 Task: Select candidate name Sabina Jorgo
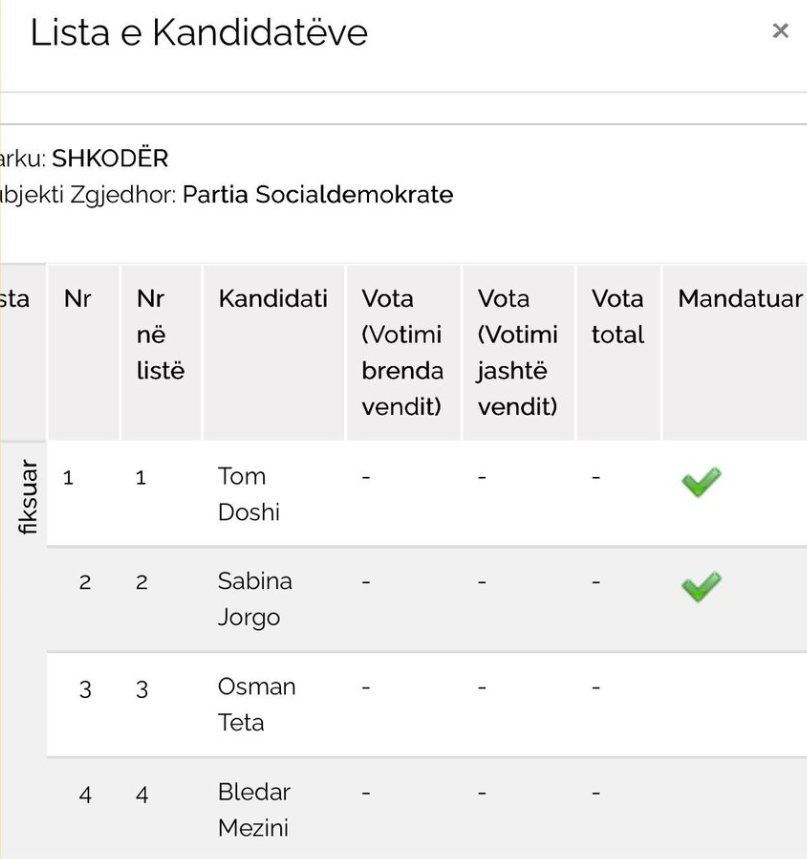click(249, 599)
